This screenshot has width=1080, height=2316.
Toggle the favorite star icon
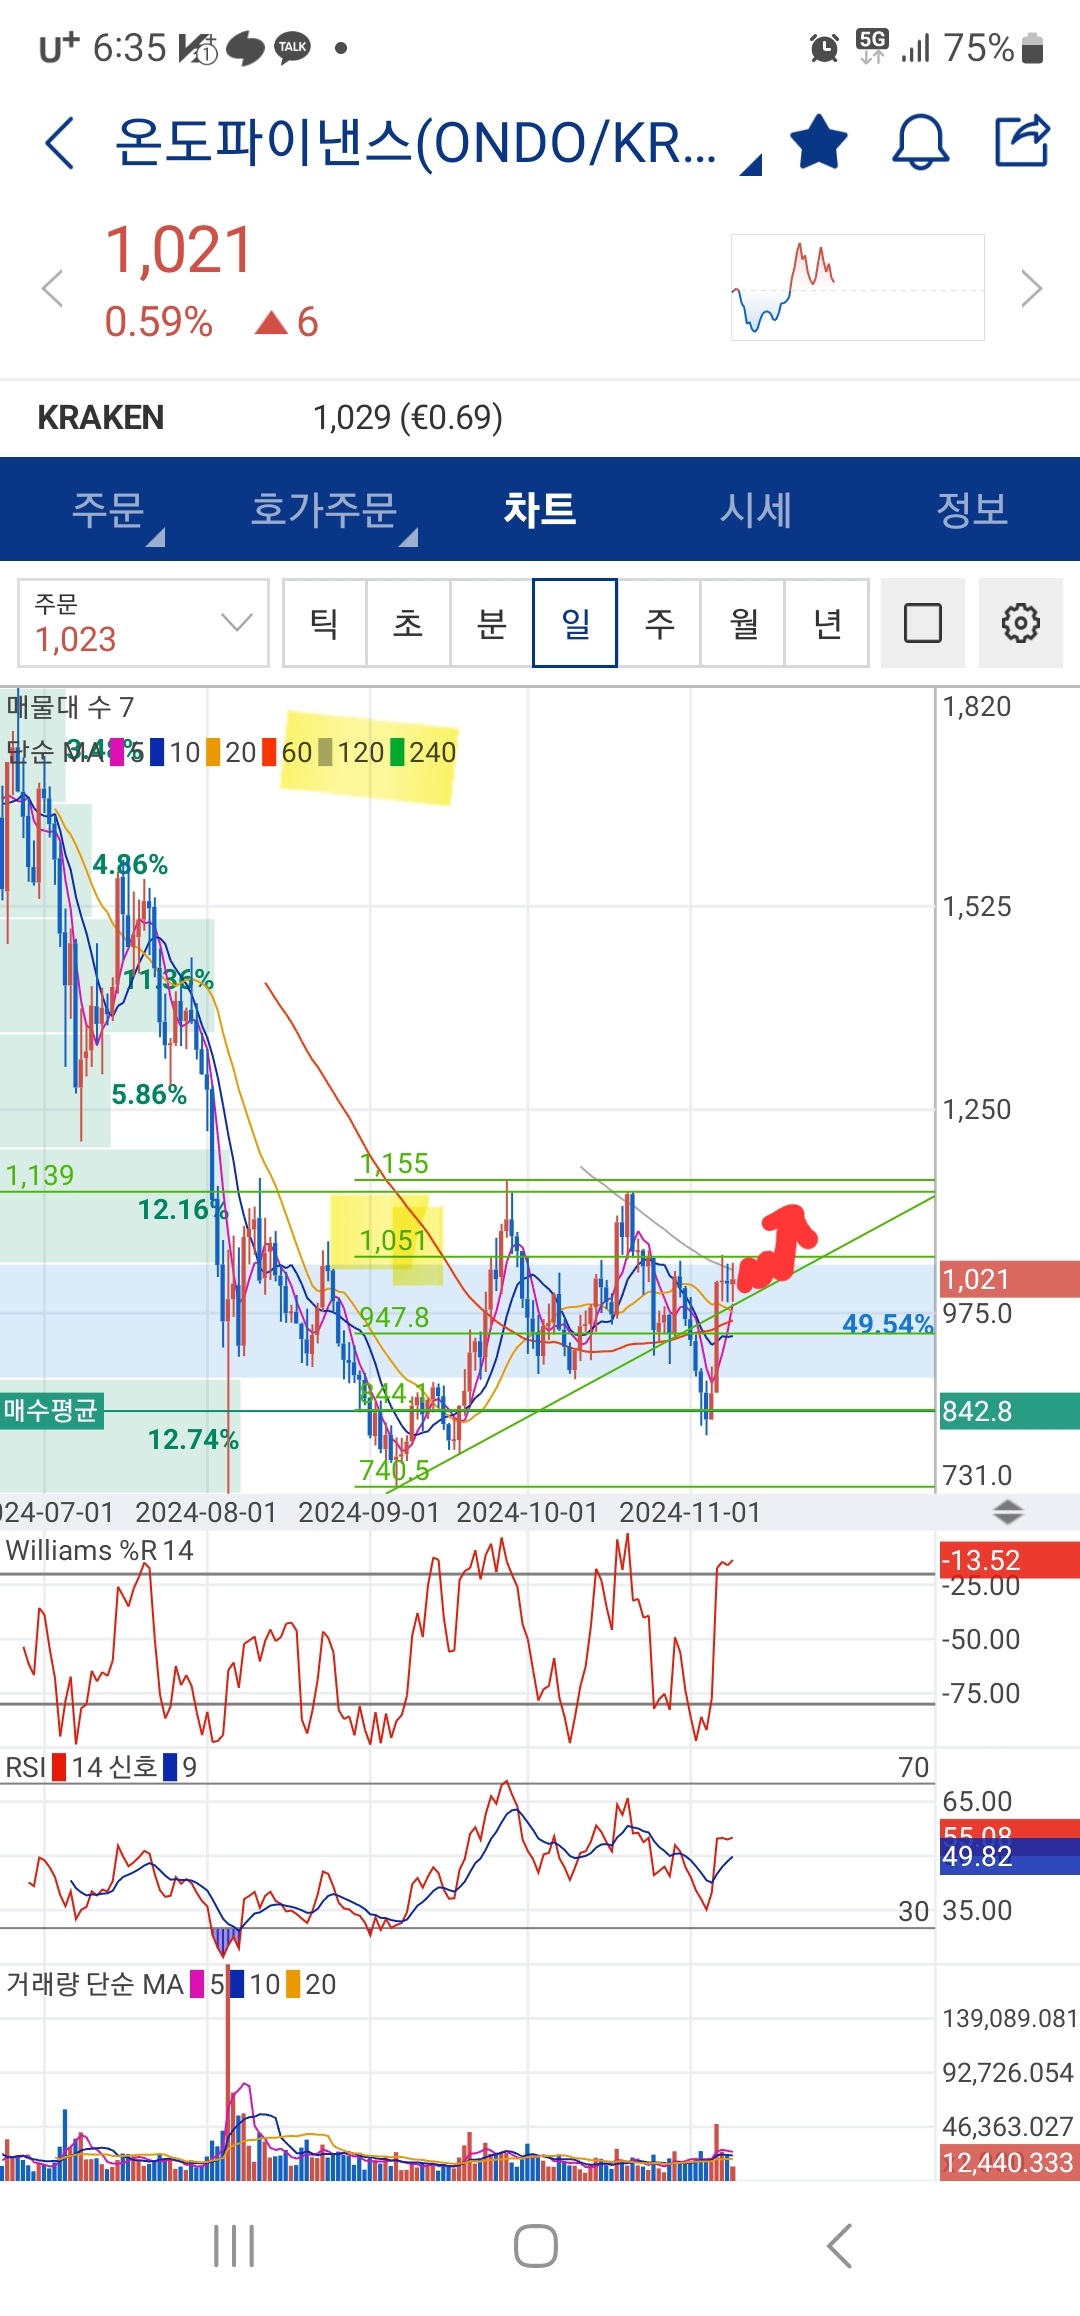(x=818, y=142)
